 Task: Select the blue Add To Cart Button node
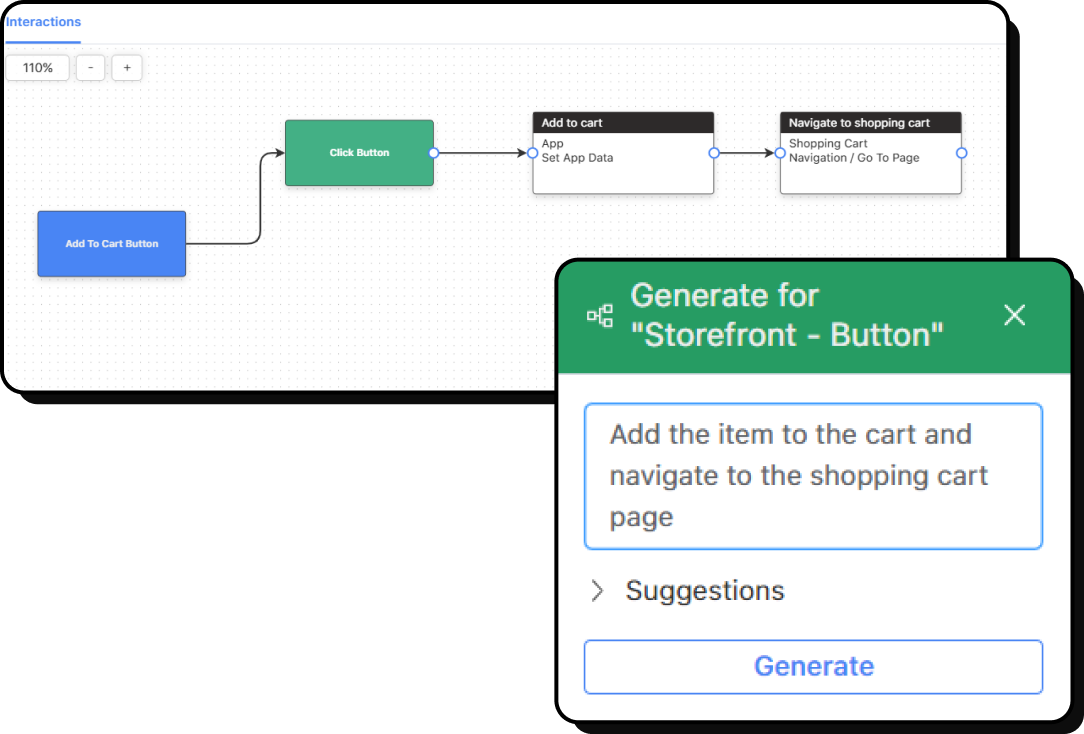tap(111, 243)
